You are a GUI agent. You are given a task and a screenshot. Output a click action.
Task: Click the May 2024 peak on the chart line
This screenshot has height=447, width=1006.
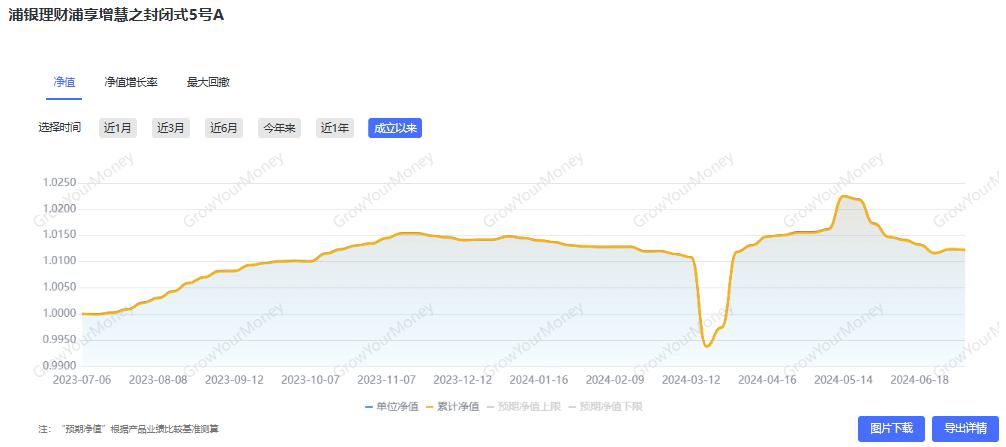845,196
